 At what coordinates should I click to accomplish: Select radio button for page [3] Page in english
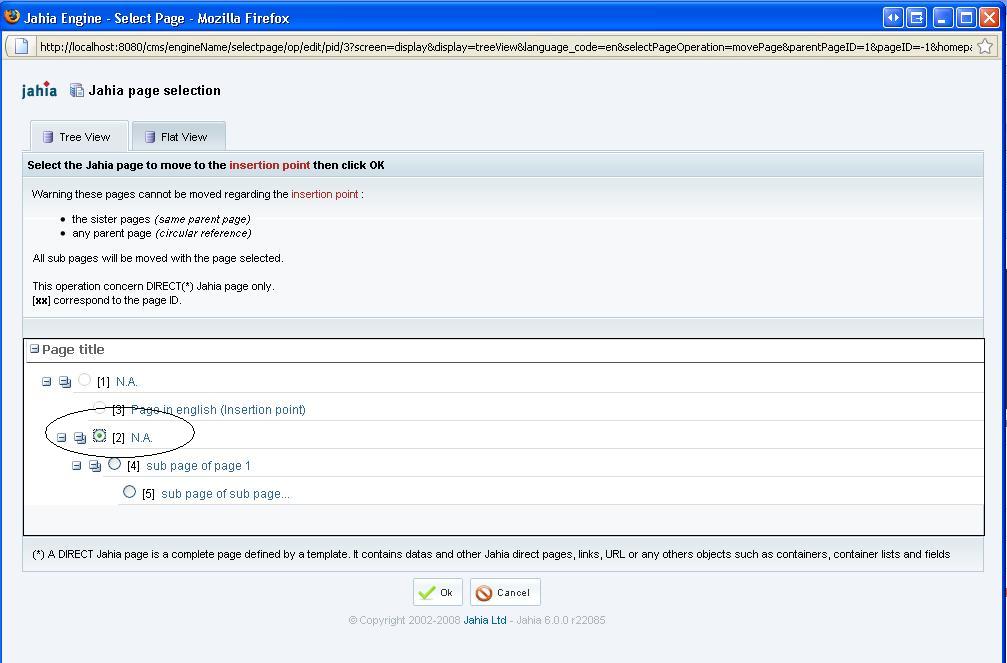tap(100, 407)
